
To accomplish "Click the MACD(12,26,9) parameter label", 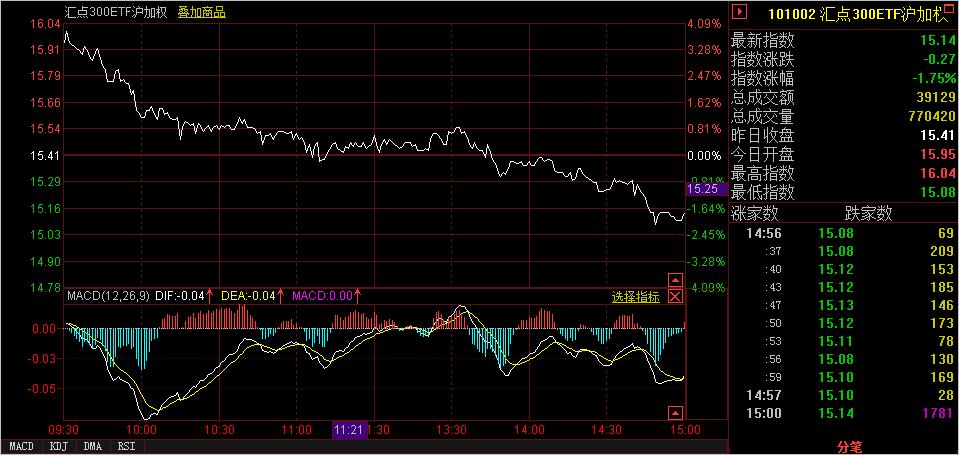I will tap(108, 297).
